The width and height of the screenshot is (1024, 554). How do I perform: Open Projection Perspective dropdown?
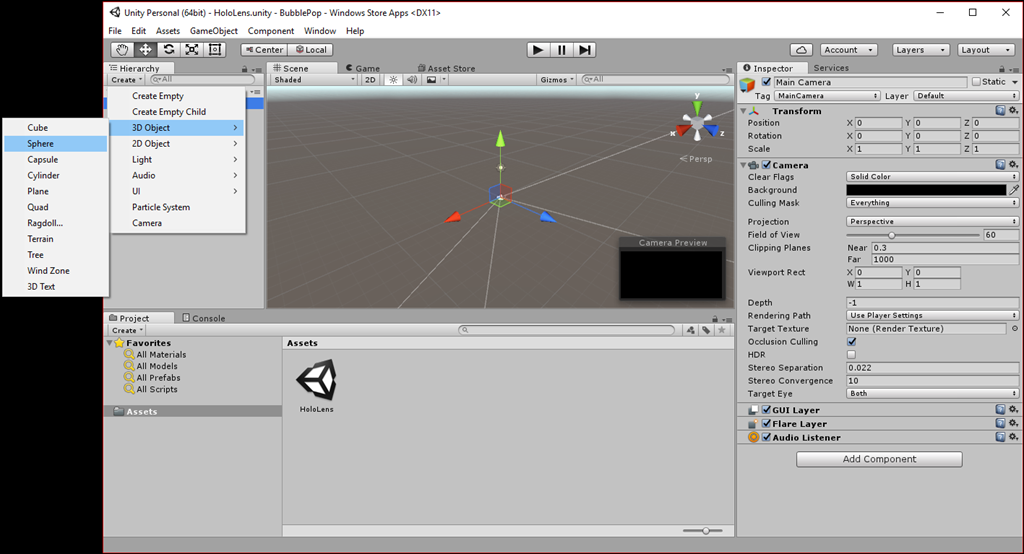point(932,221)
